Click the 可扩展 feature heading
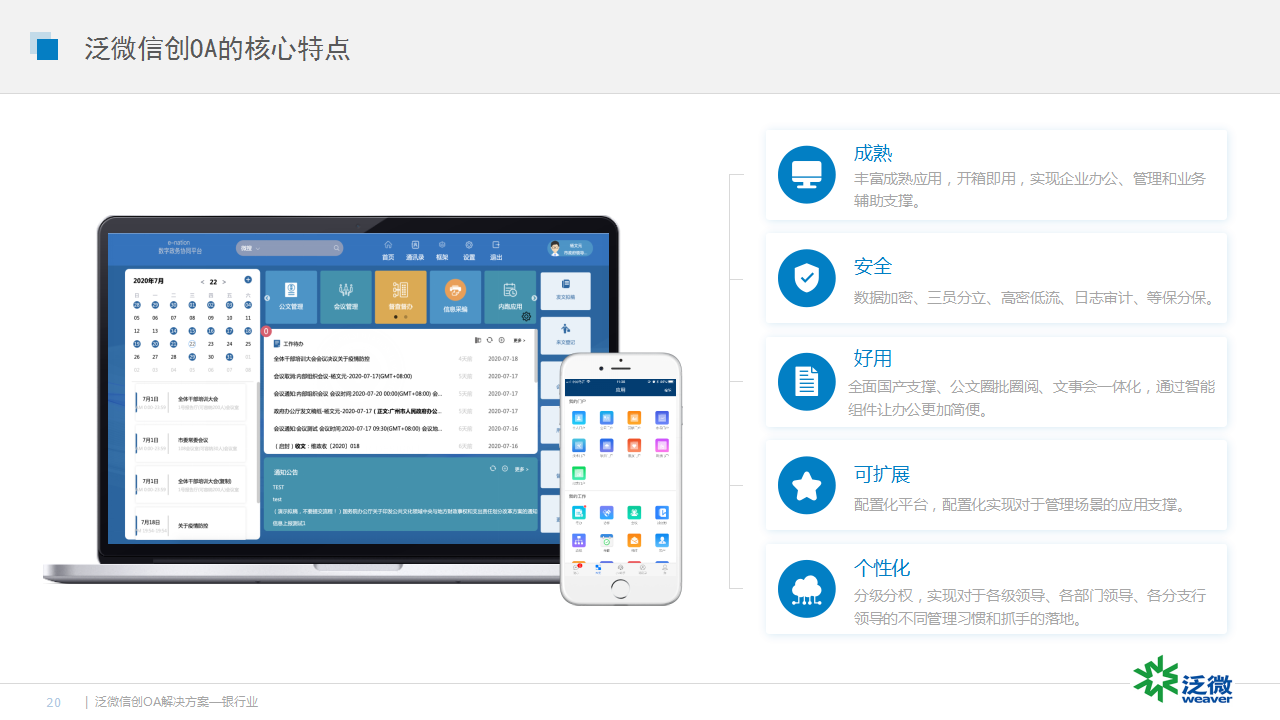 (x=882, y=474)
